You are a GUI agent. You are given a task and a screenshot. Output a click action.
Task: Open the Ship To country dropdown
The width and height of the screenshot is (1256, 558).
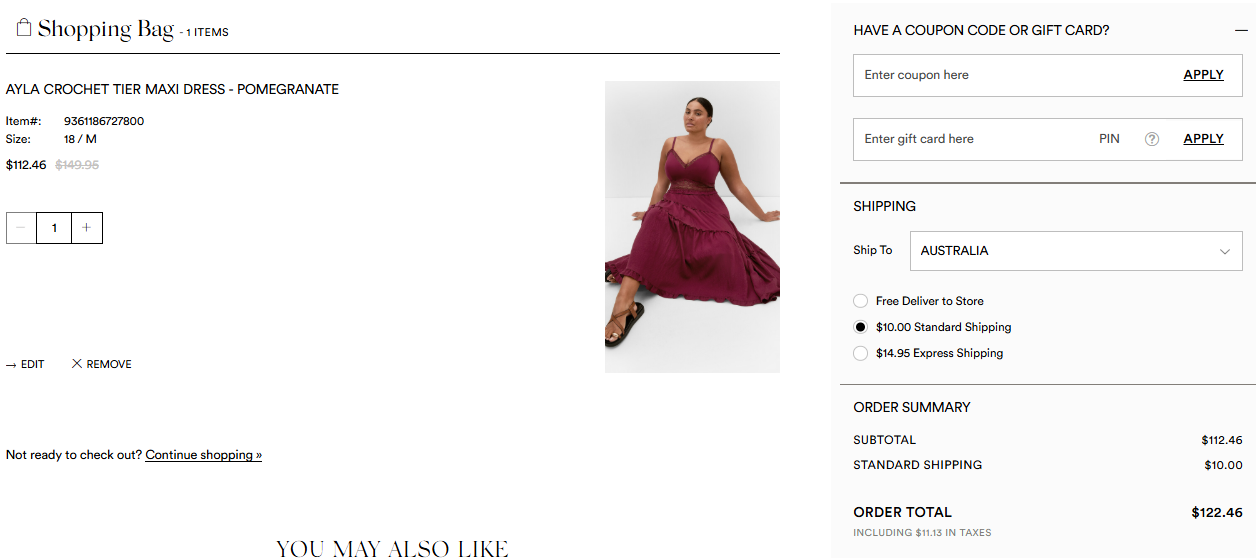point(1076,251)
